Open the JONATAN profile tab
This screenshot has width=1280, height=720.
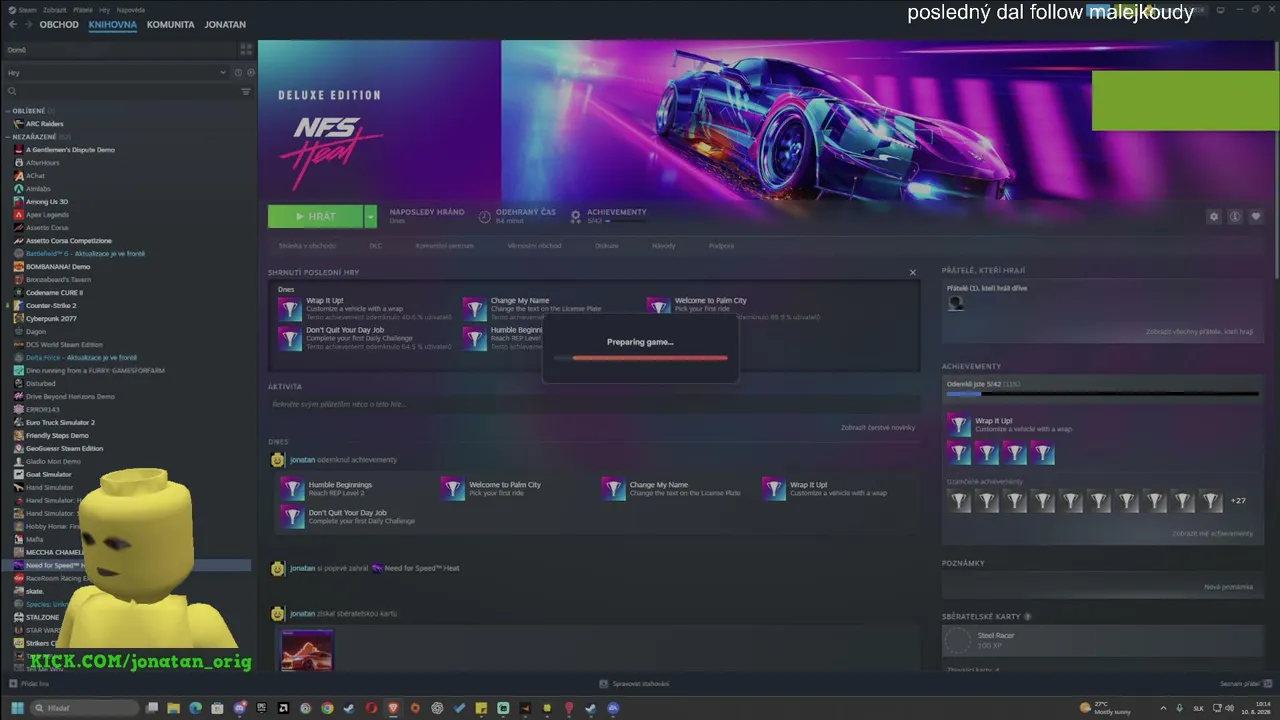(225, 24)
